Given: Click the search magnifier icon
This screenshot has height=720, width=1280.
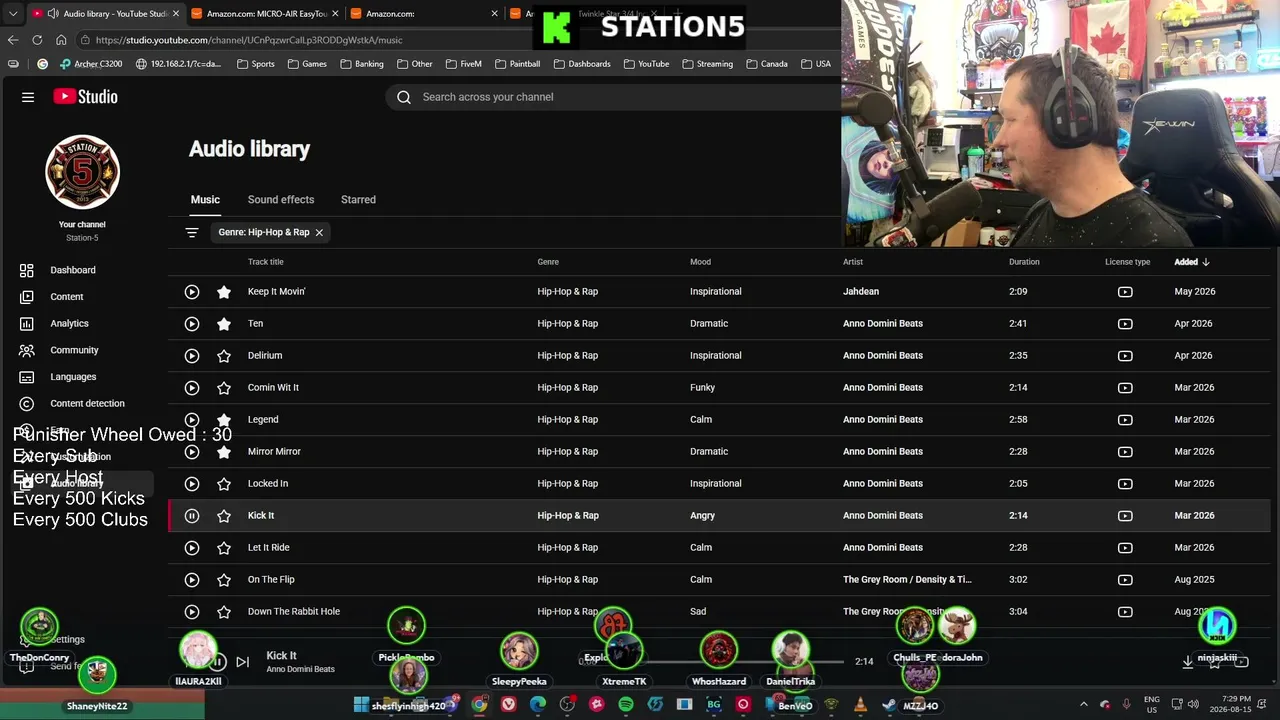Looking at the screenshot, I should (x=404, y=97).
